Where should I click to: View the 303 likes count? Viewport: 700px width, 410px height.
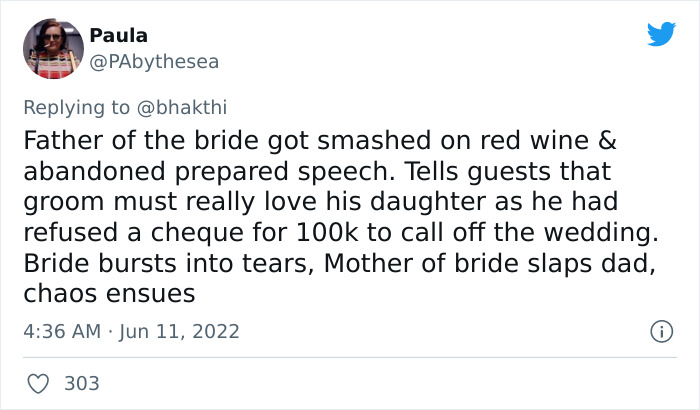coord(82,383)
